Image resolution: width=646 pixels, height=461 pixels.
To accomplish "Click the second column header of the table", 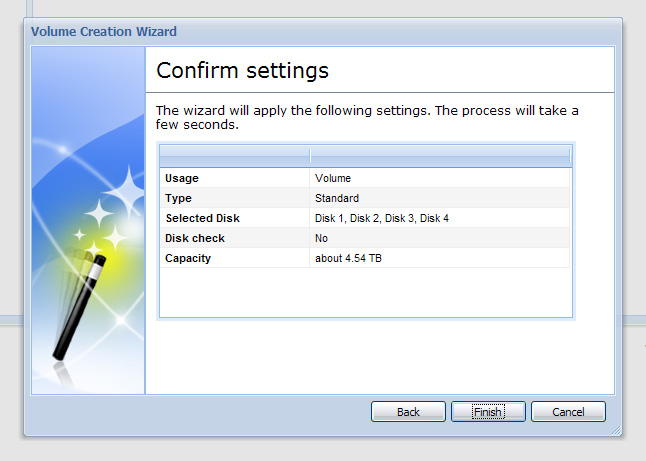I will pyautogui.click(x=440, y=156).
